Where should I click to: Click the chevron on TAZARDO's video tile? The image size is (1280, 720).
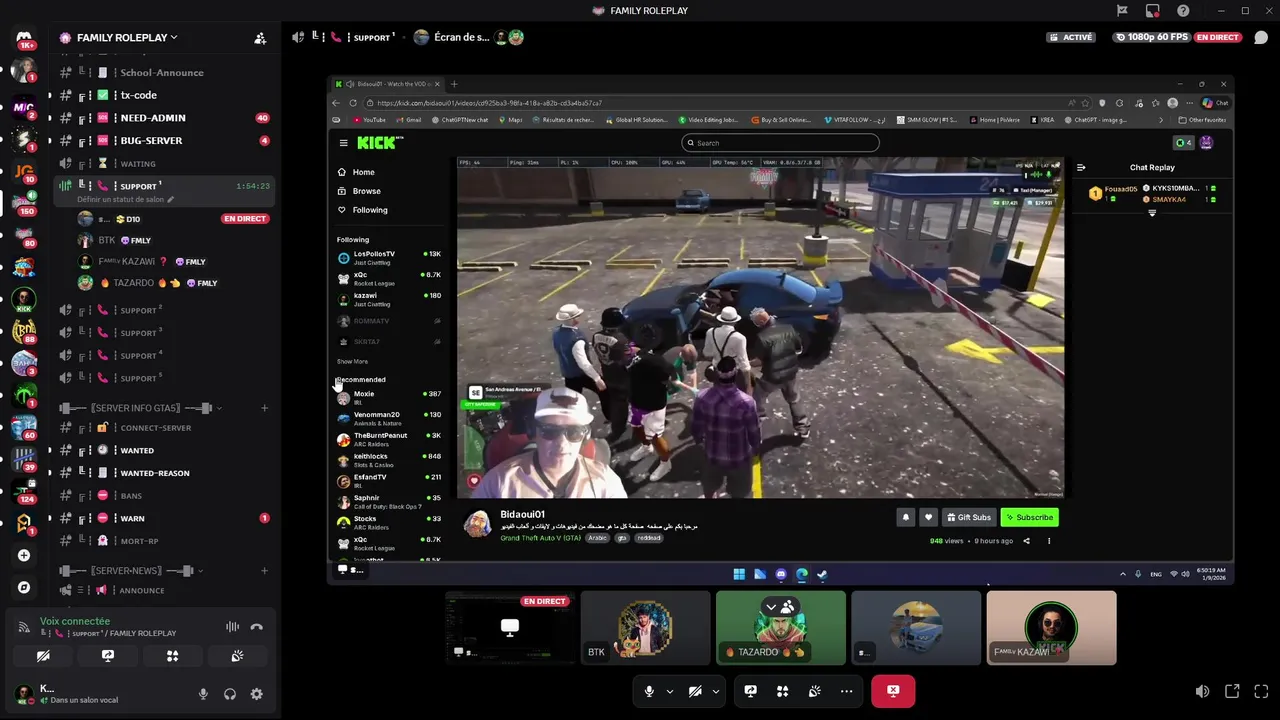point(771,607)
